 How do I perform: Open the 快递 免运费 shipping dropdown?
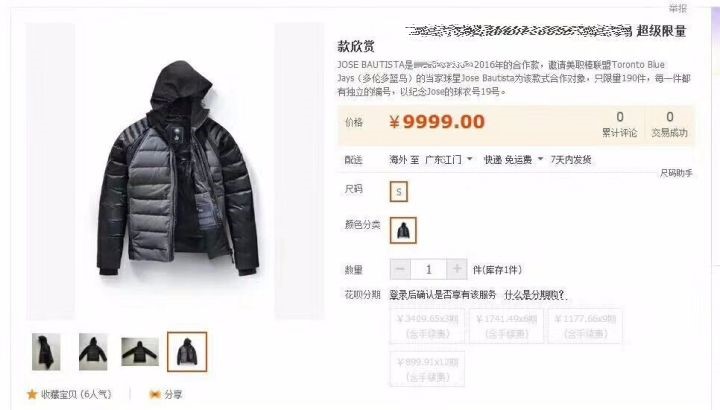(513, 160)
